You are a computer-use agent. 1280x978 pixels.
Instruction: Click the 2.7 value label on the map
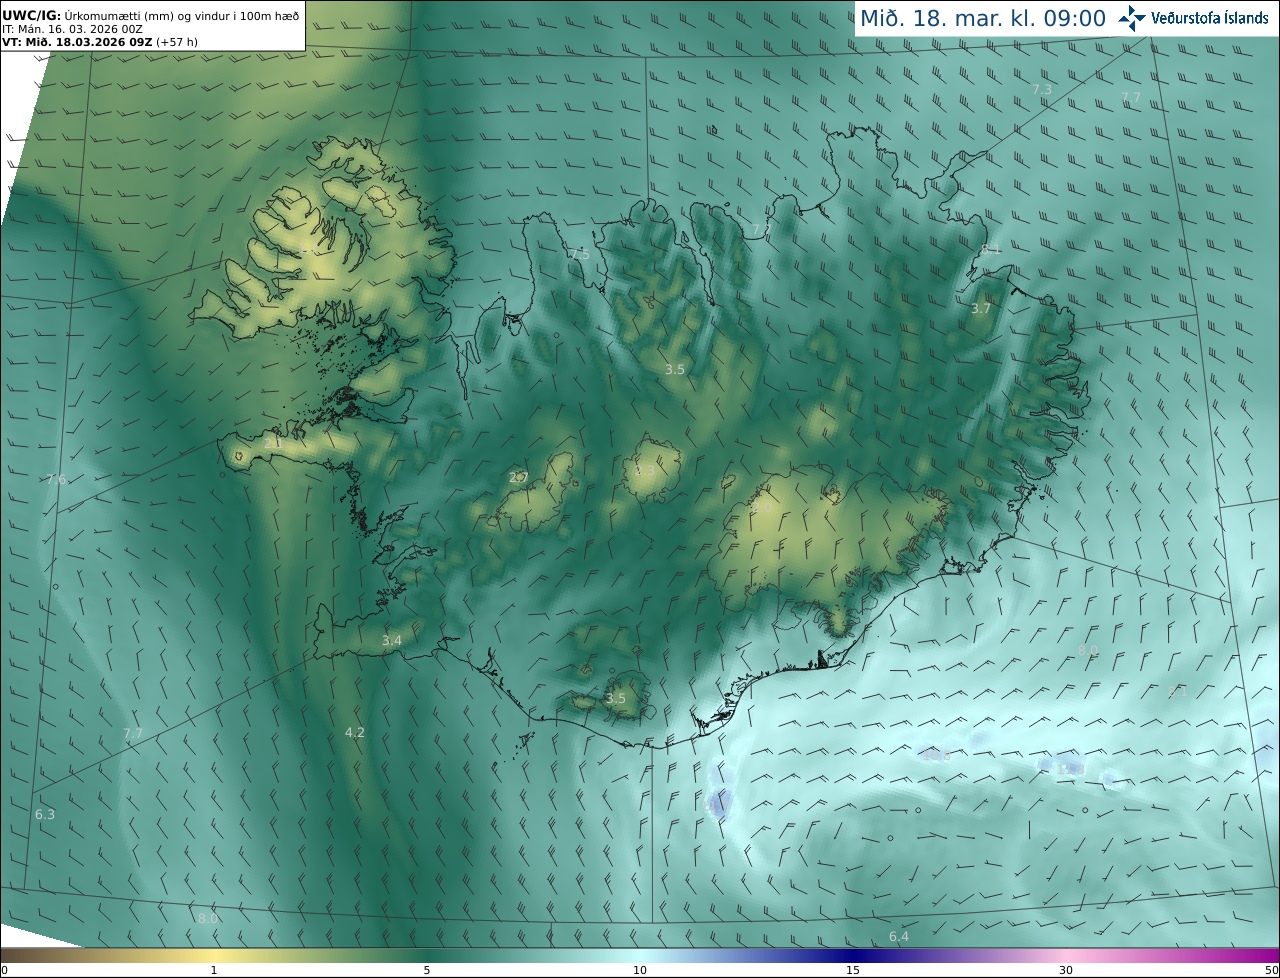[518, 478]
